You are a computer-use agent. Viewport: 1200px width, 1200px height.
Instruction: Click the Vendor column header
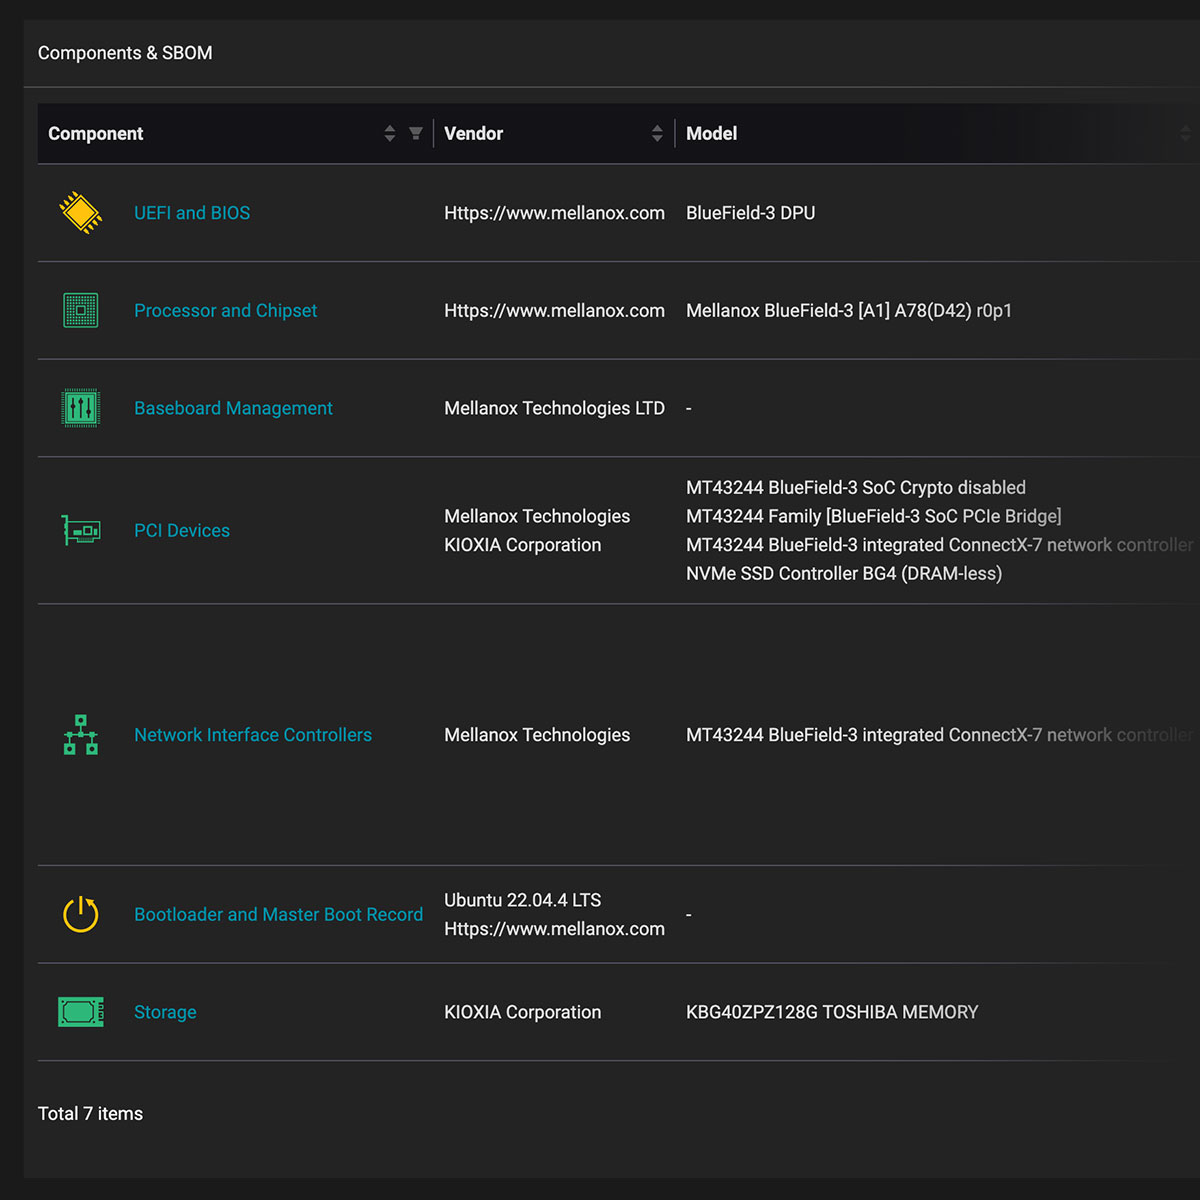(554, 133)
